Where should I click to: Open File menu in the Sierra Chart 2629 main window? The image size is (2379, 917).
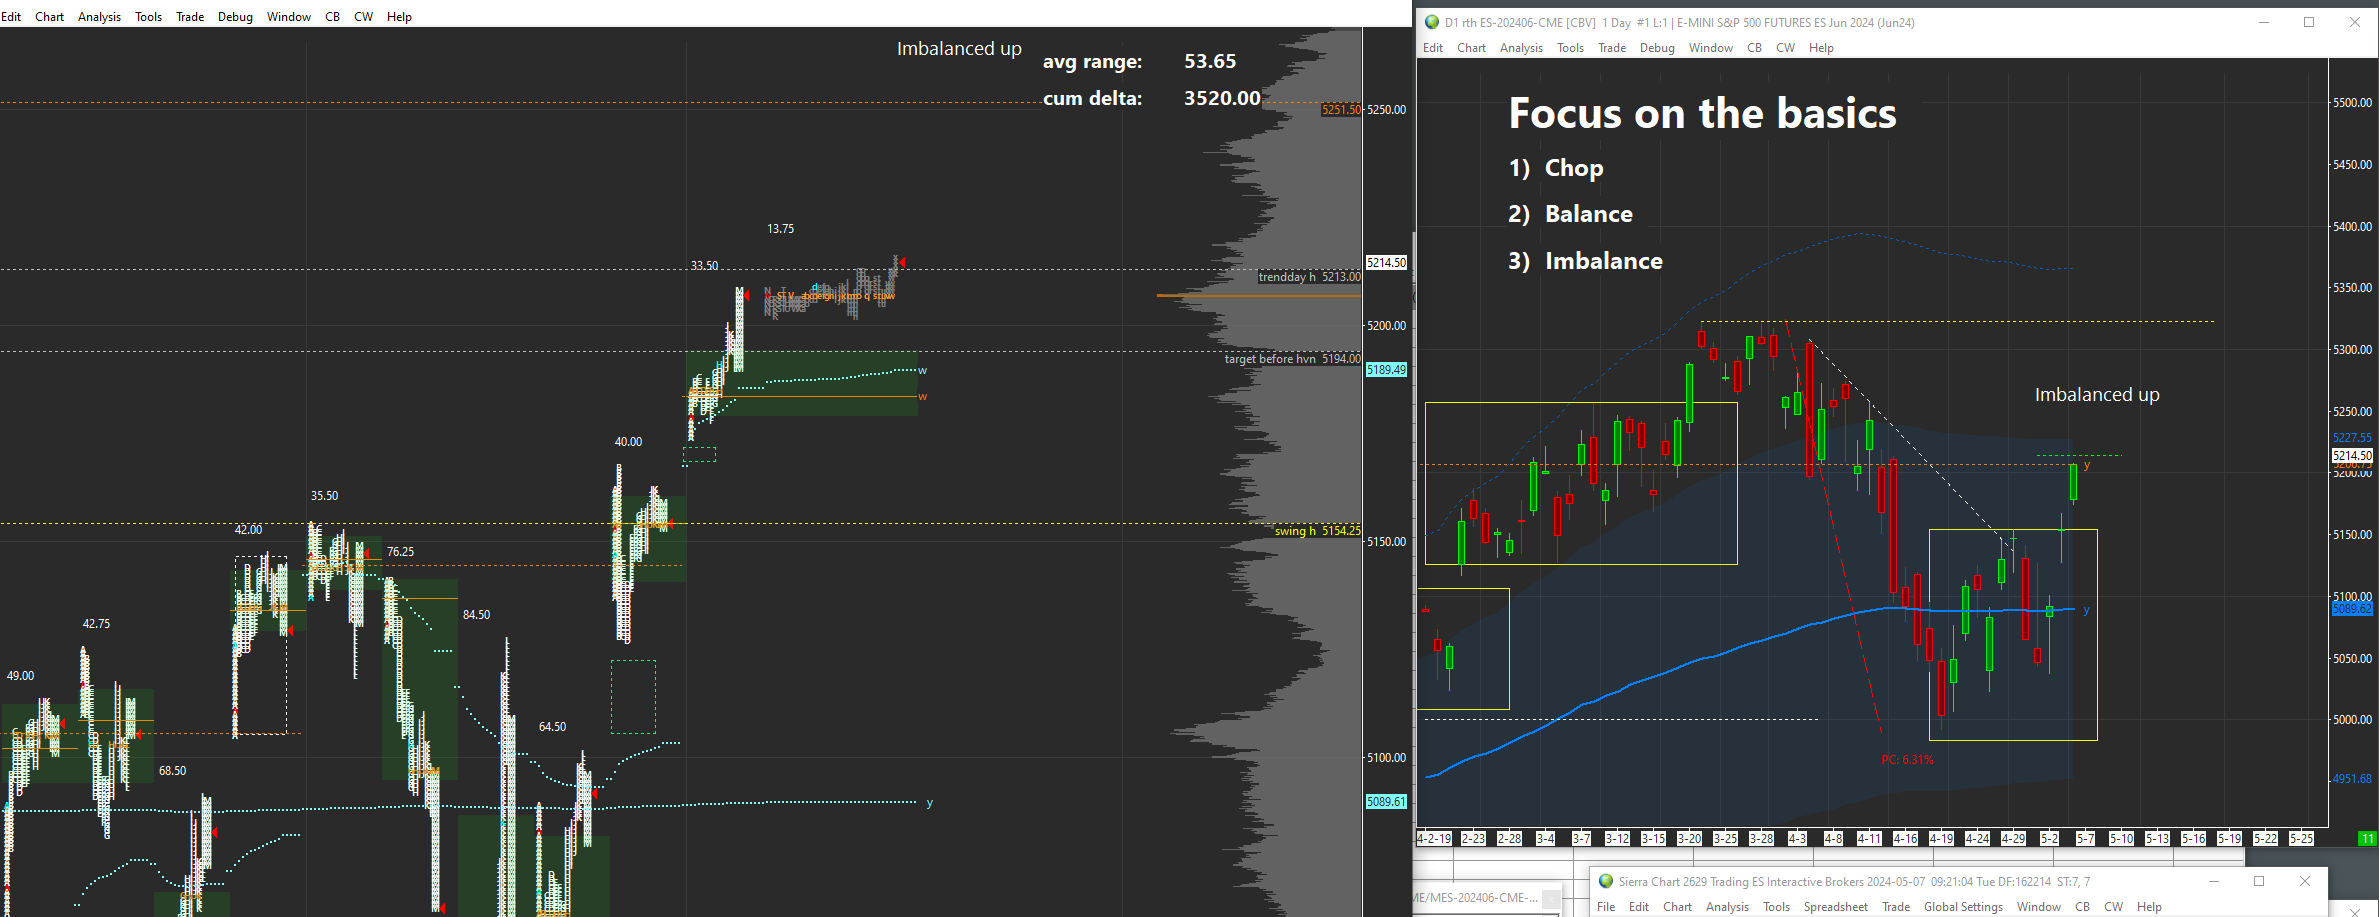click(x=1606, y=907)
